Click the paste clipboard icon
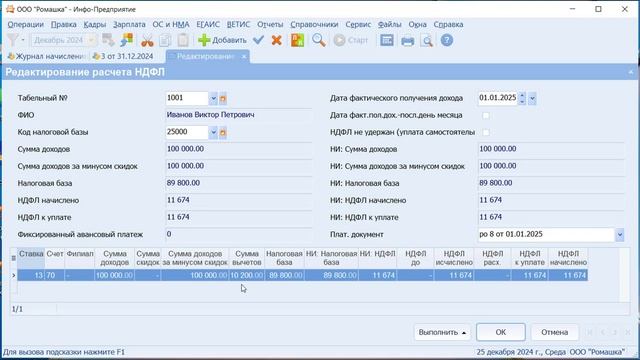 [x=183, y=40]
